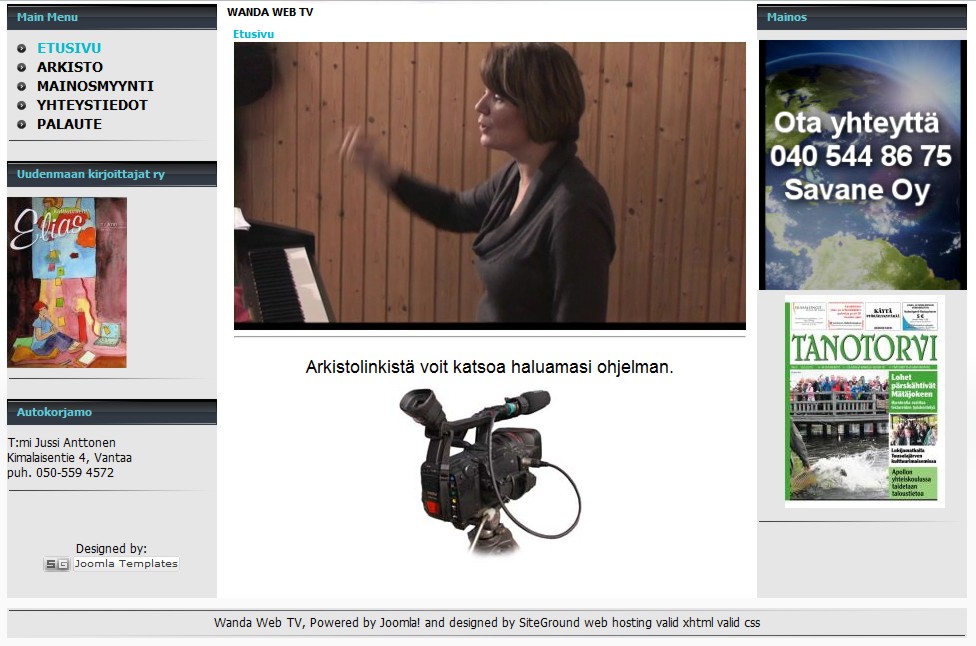Click the valid css footer link
Screen dimensions: 976x646
tap(738, 622)
